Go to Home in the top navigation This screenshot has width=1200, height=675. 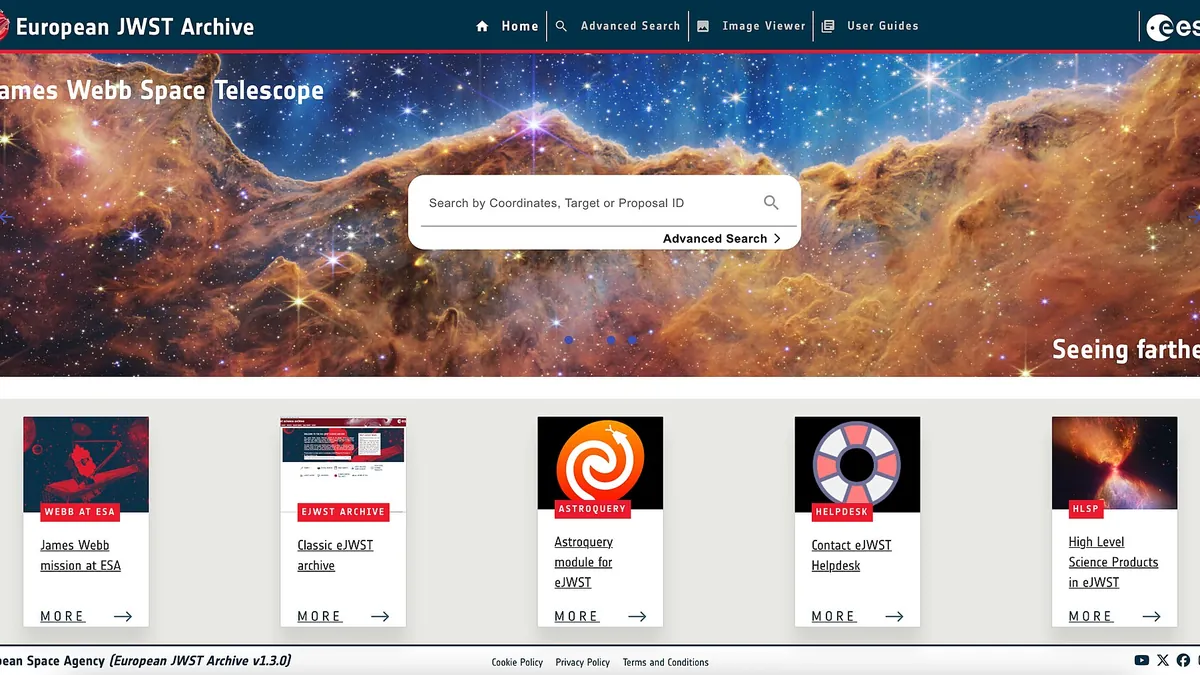coord(508,26)
